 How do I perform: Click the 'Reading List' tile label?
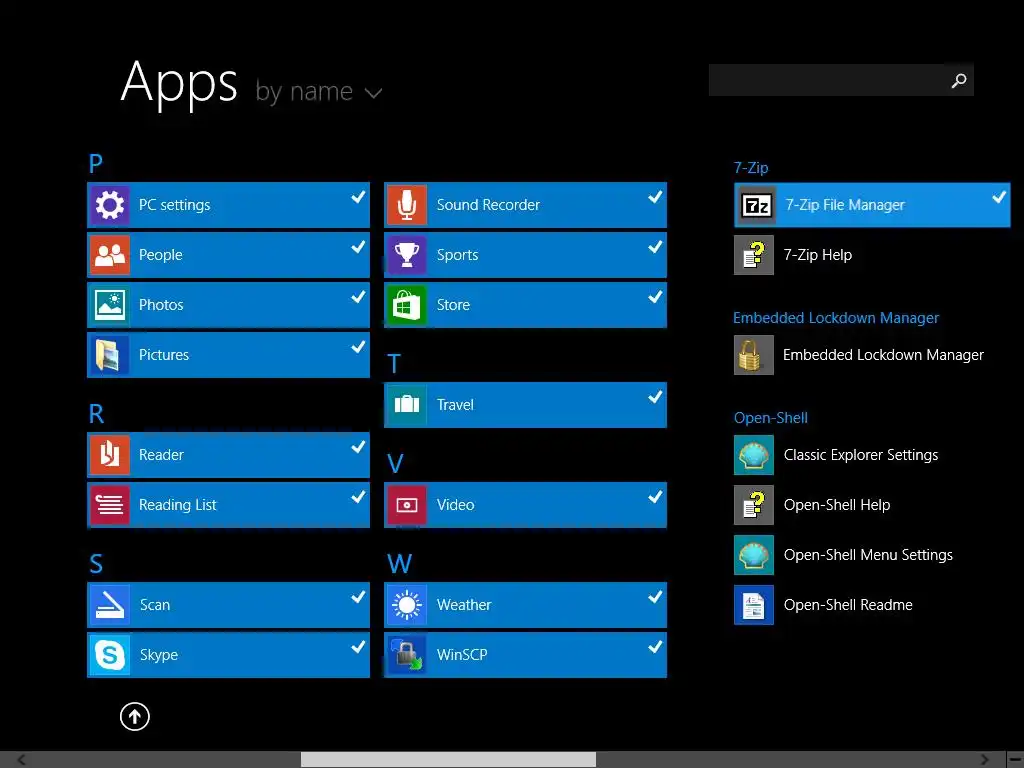177,505
